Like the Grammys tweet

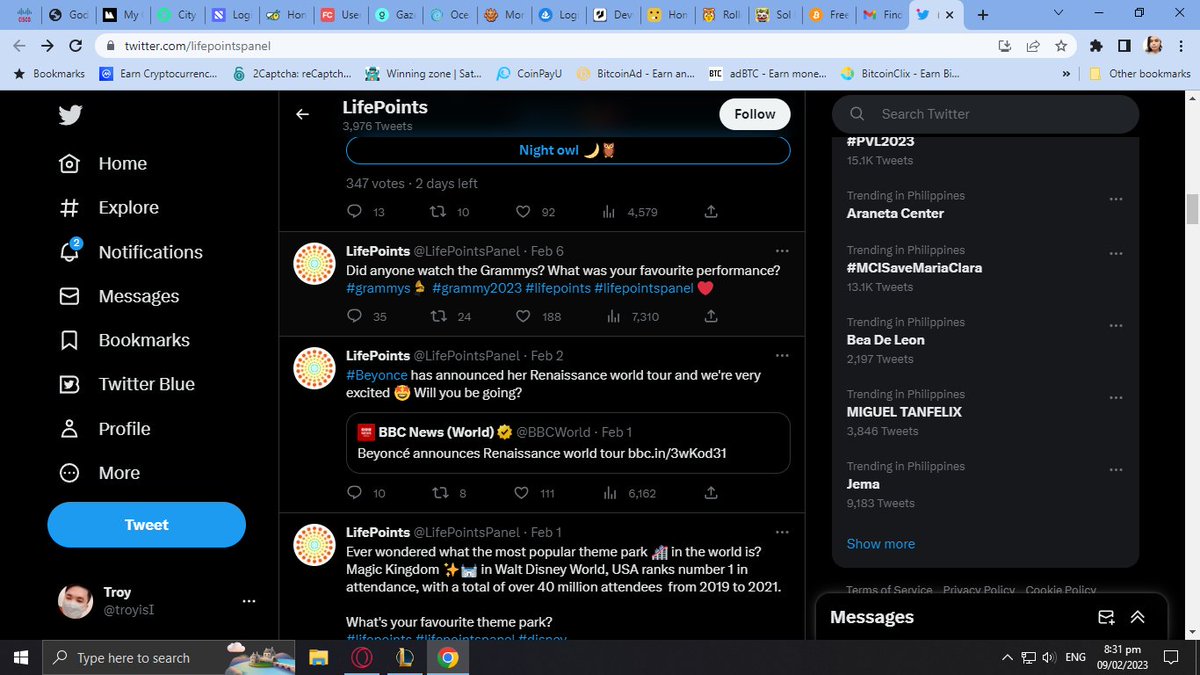(x=523, y=317)
